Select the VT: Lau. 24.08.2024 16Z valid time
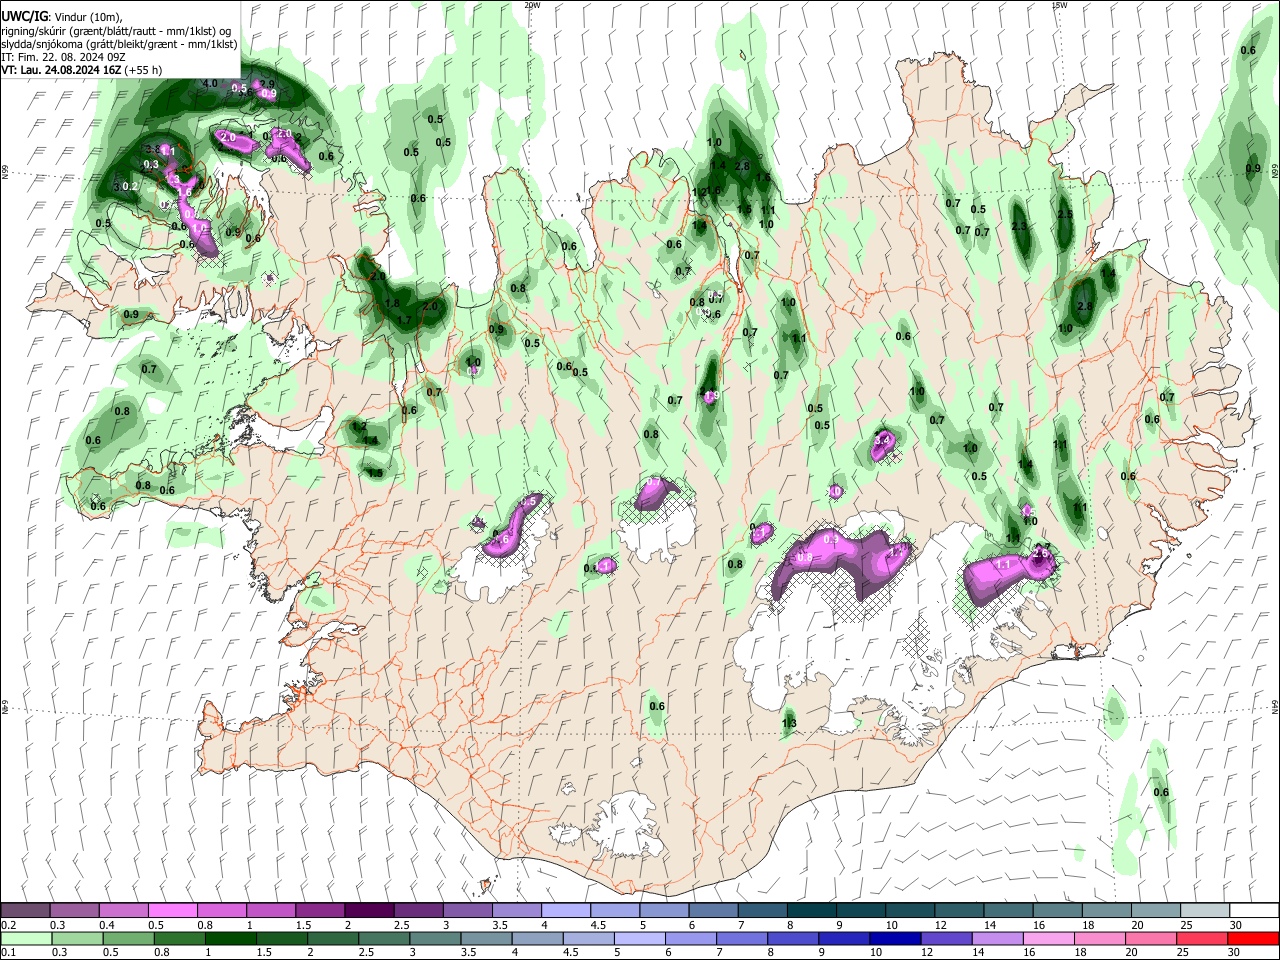Image resolution: width=1280 pixels, height=960 pixels. (x=61, y=71)
